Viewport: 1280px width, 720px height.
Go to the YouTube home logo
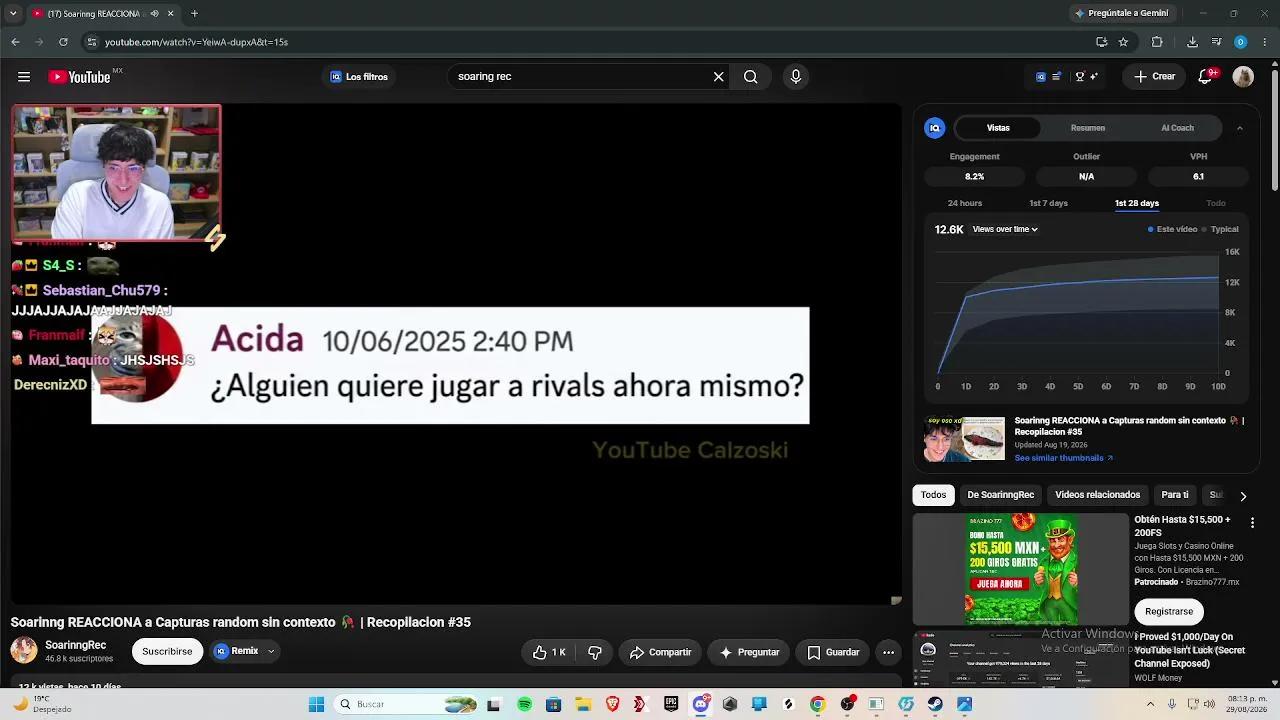pyautogui.click(x=79, y=77)
